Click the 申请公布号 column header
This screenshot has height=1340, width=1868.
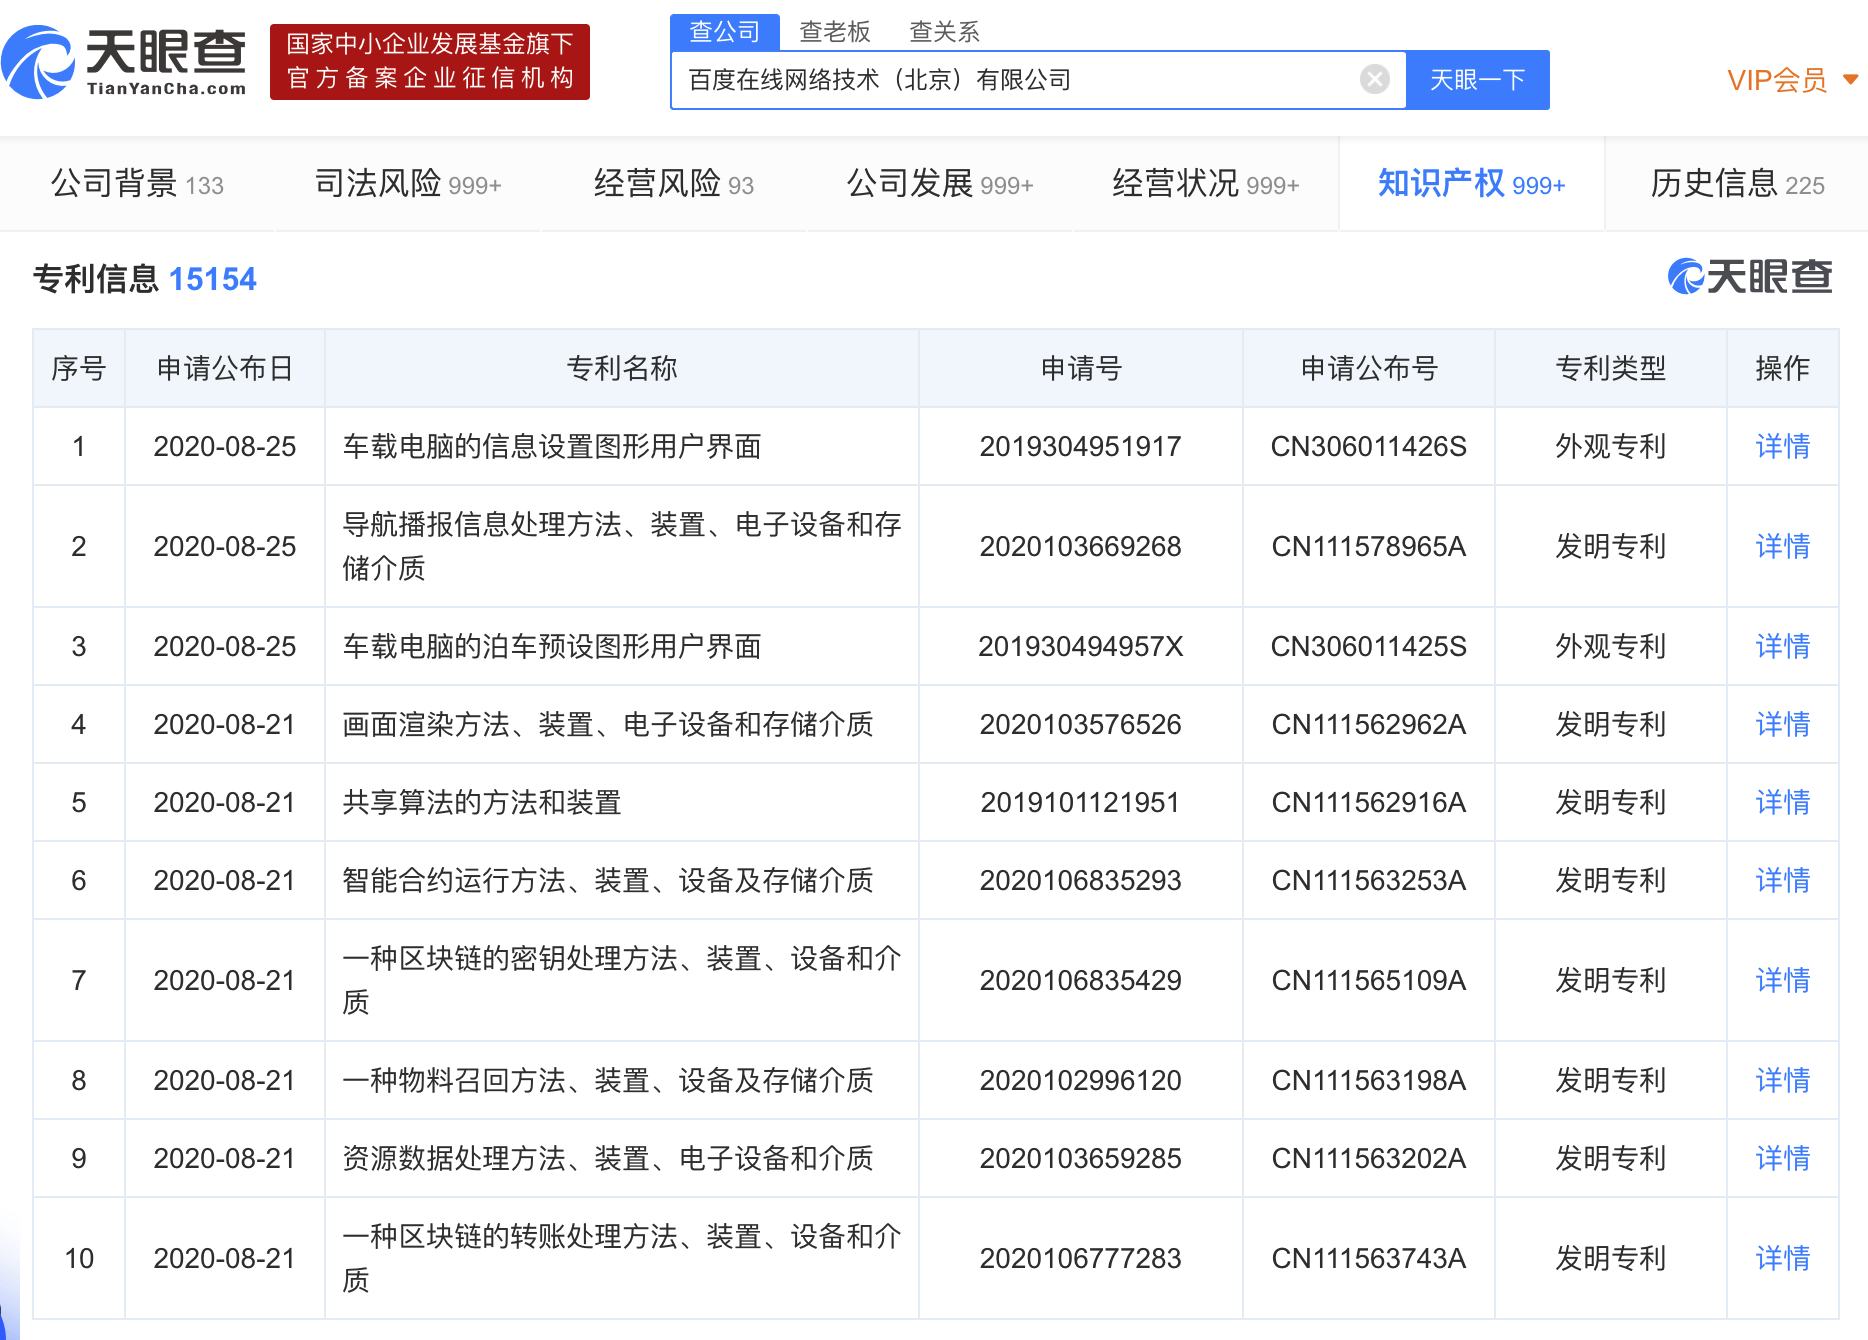tap(1369, 368)
